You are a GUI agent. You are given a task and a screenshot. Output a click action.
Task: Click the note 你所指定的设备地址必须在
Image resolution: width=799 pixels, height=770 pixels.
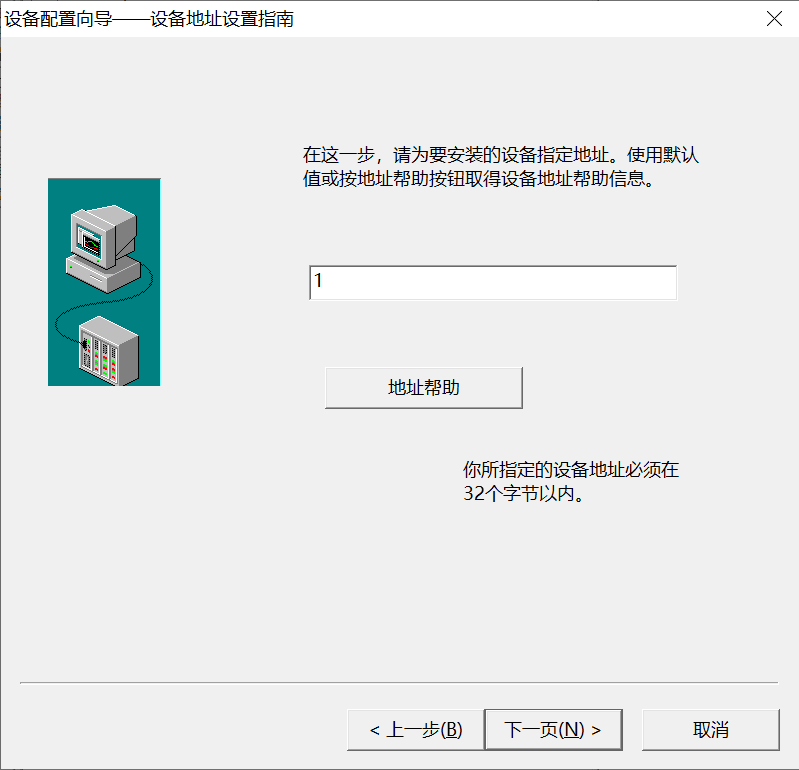click(571, 469)
